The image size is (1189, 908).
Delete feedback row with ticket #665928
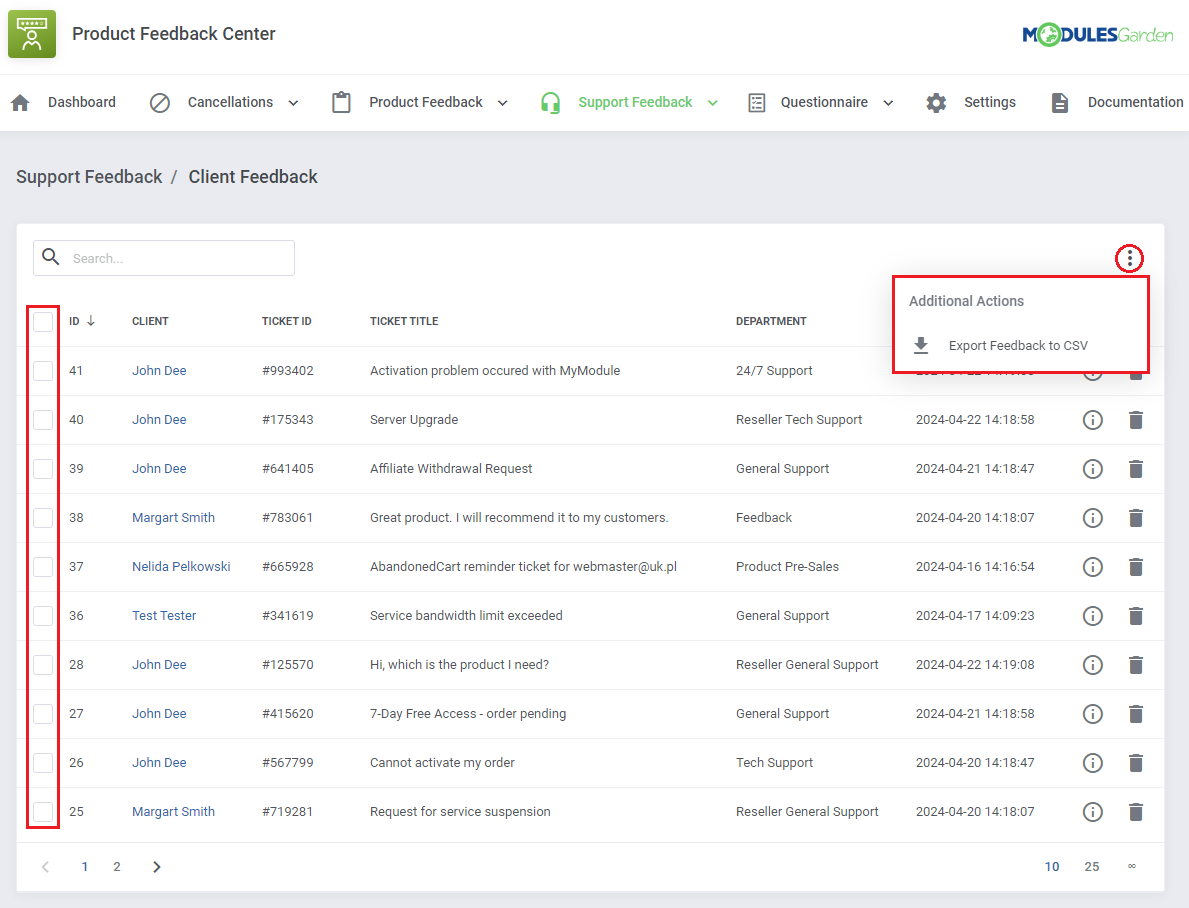(x=1136, y=567)
